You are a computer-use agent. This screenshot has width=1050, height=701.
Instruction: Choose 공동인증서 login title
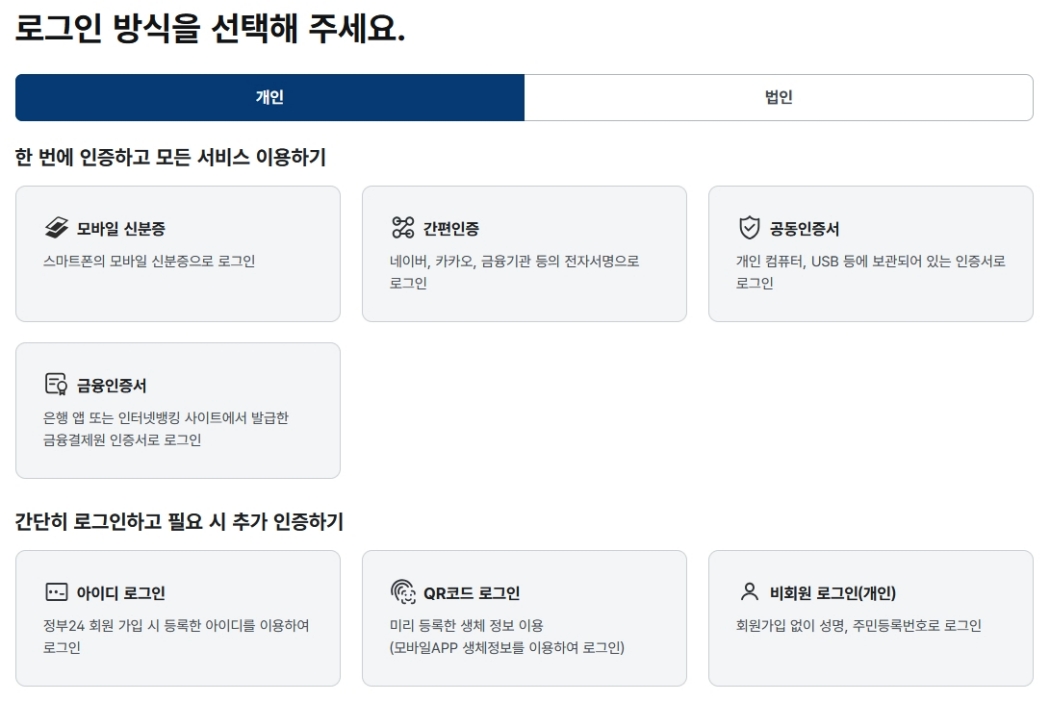[804, 229]
